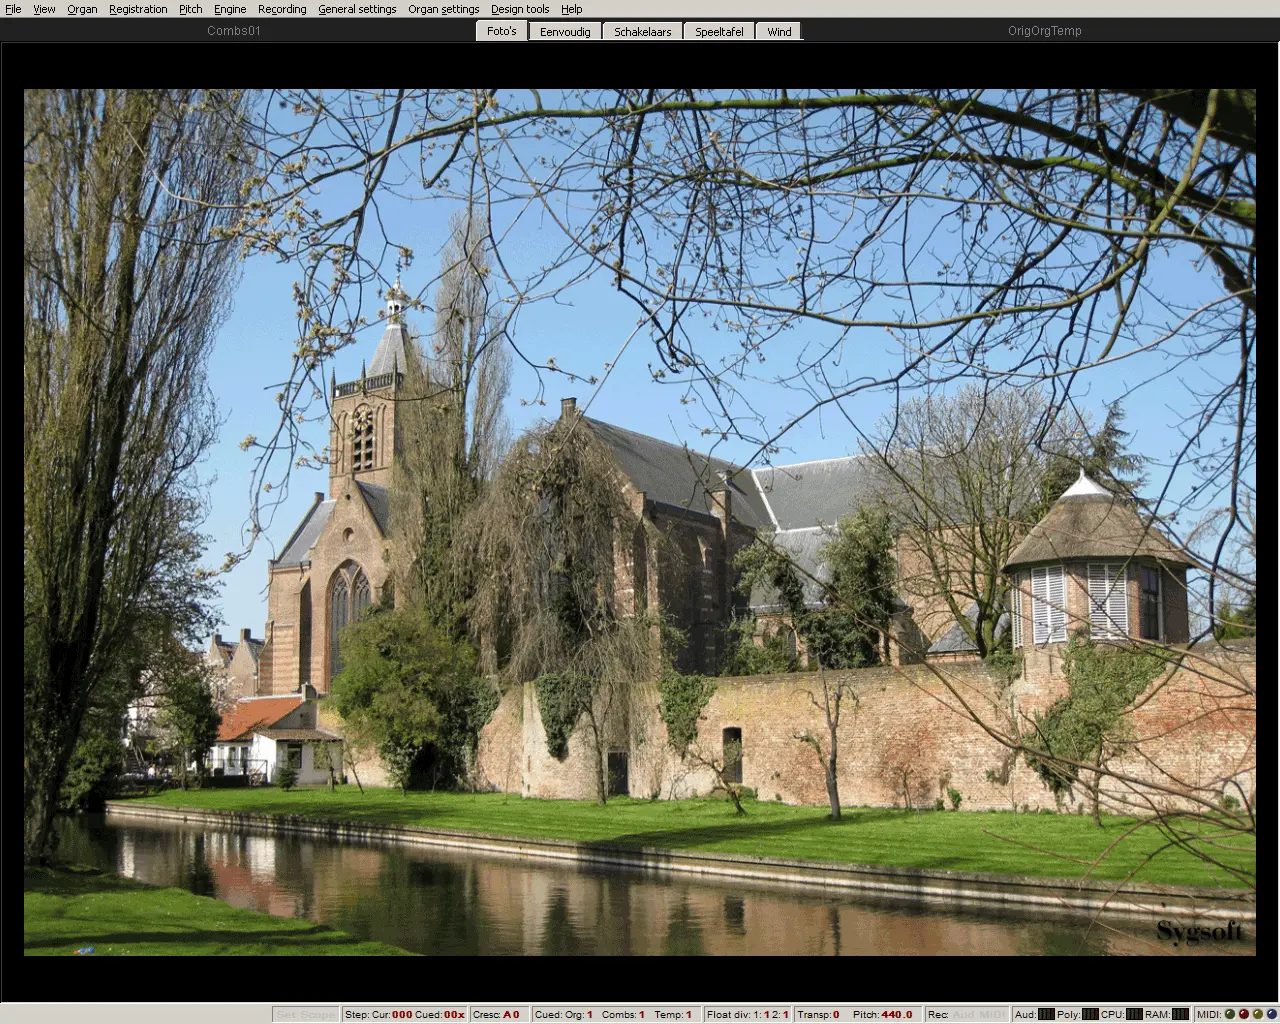Screen dimensions: 1280x1024
Task: Open the Organ menu
Action: pos(82,9)
